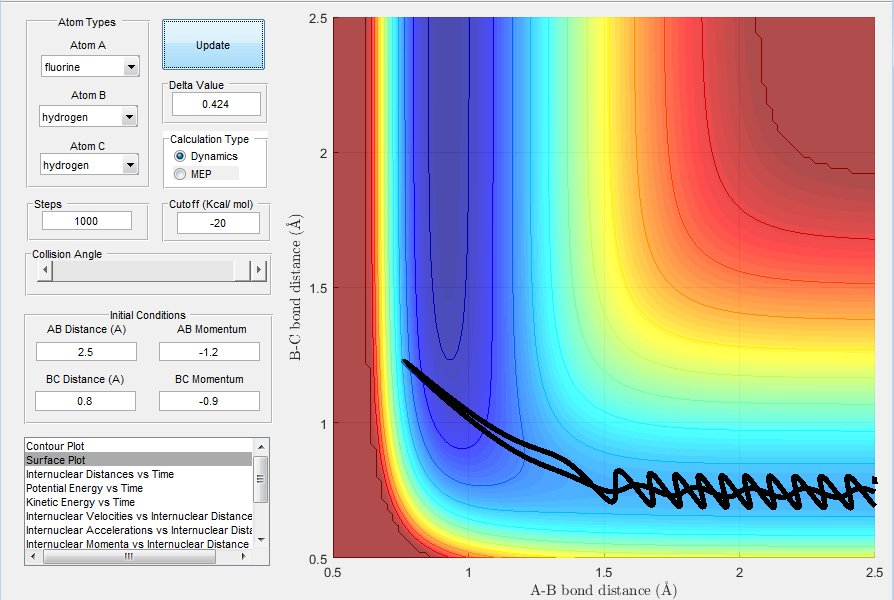Screen dimensions: 894x600
Task: Click the AB Distance input field
Action: click(86, 352)
